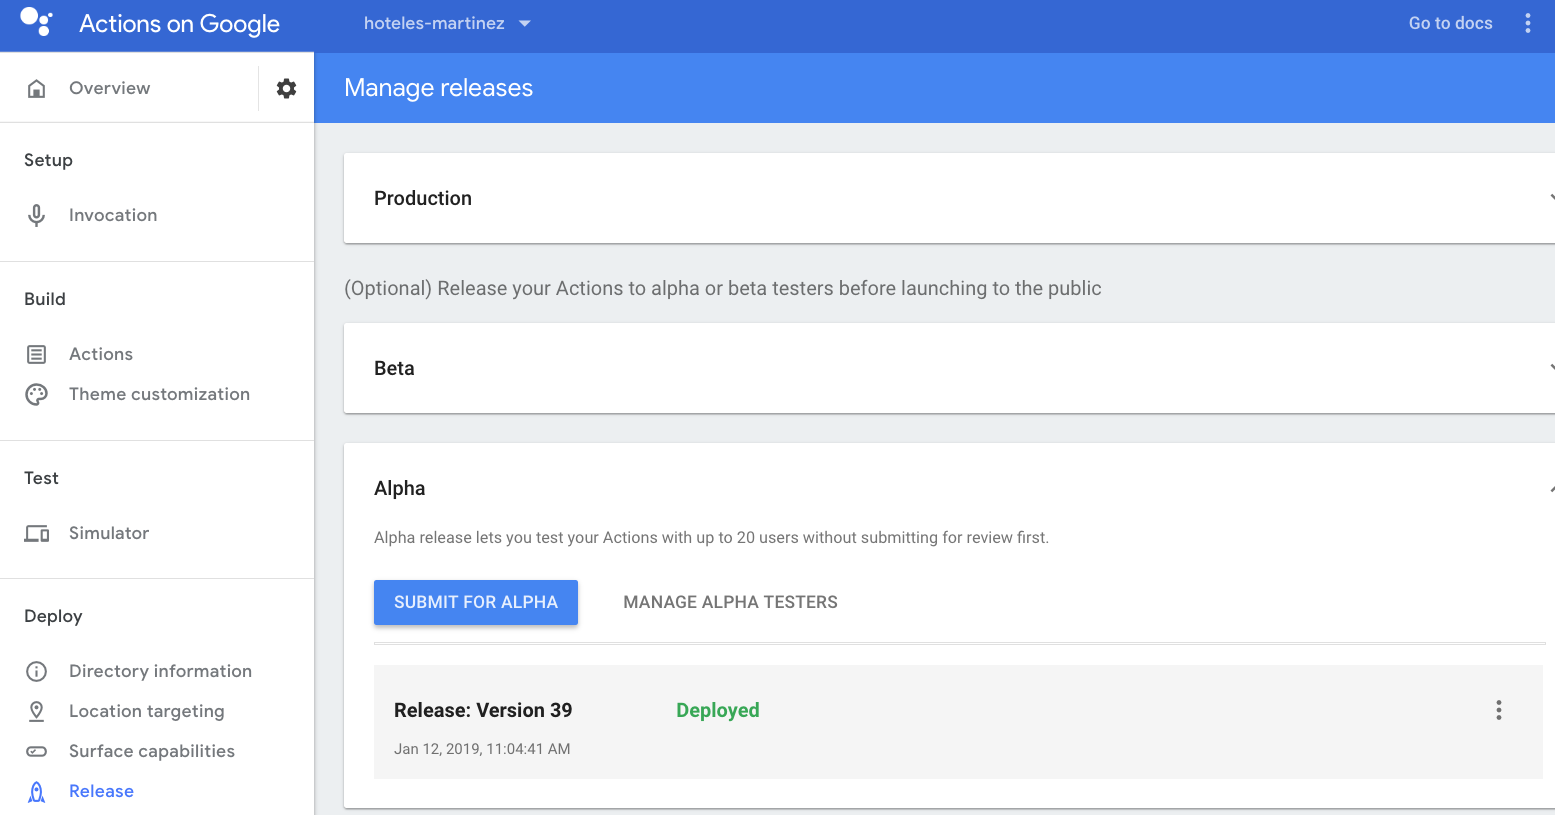The image size is (1555, 815).
Task: Click the Overview home icon
Action: (x=37, y=88)
